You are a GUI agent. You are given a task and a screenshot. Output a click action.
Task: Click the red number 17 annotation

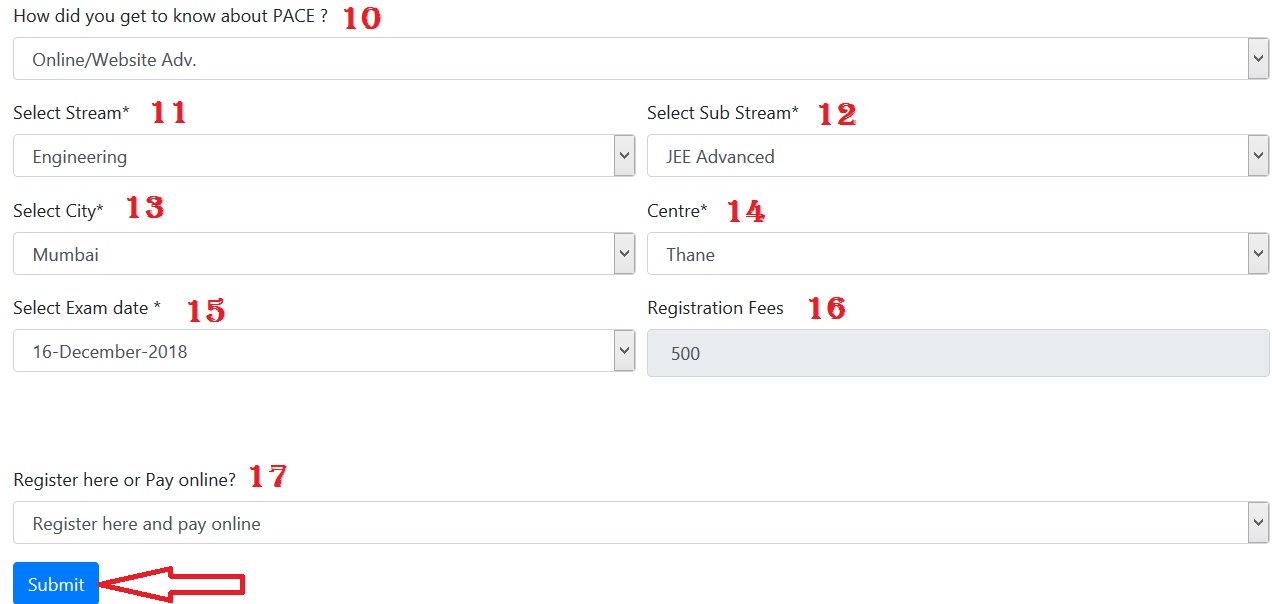(267, 477)
